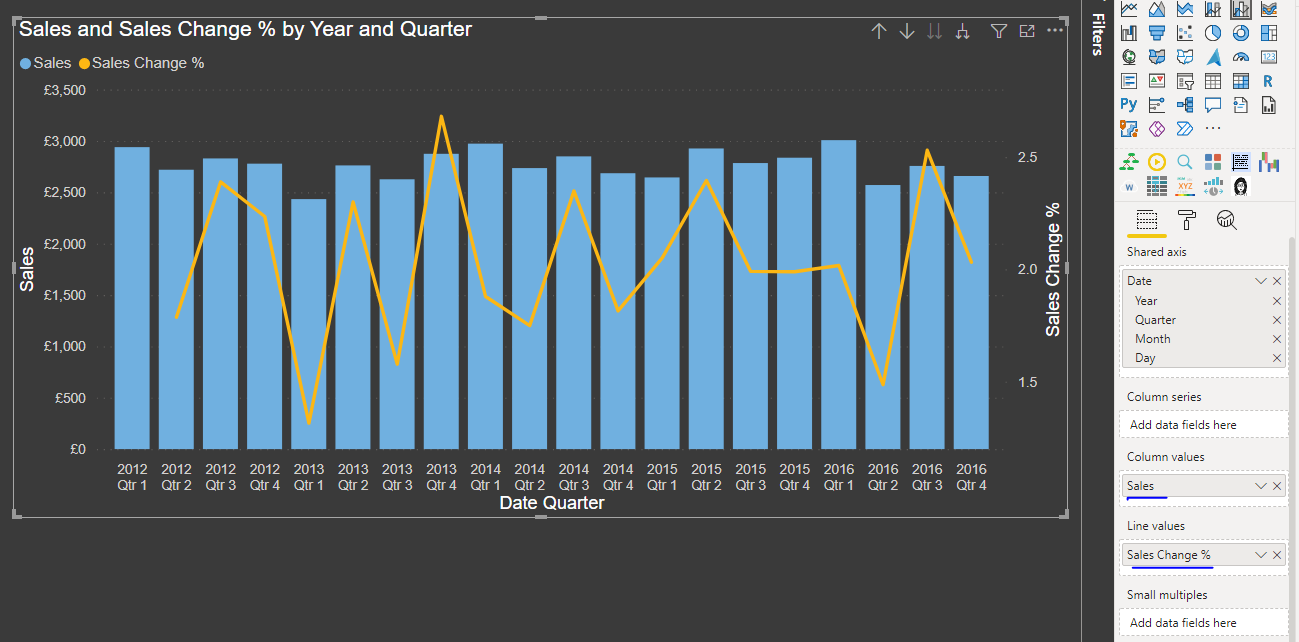Click the drill up arrow on chart
The height and width of the screenshot is (642, 1299).
point(879,31)
